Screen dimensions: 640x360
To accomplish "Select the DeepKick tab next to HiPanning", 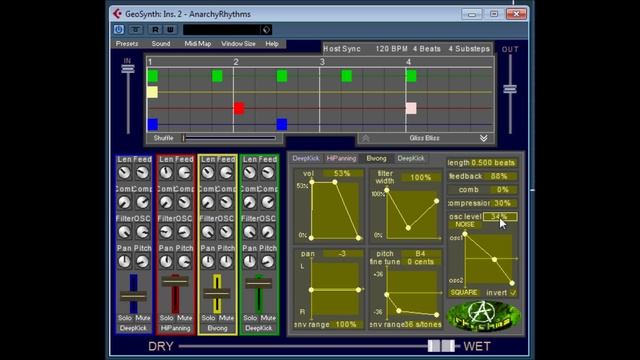I will point(306,158).
